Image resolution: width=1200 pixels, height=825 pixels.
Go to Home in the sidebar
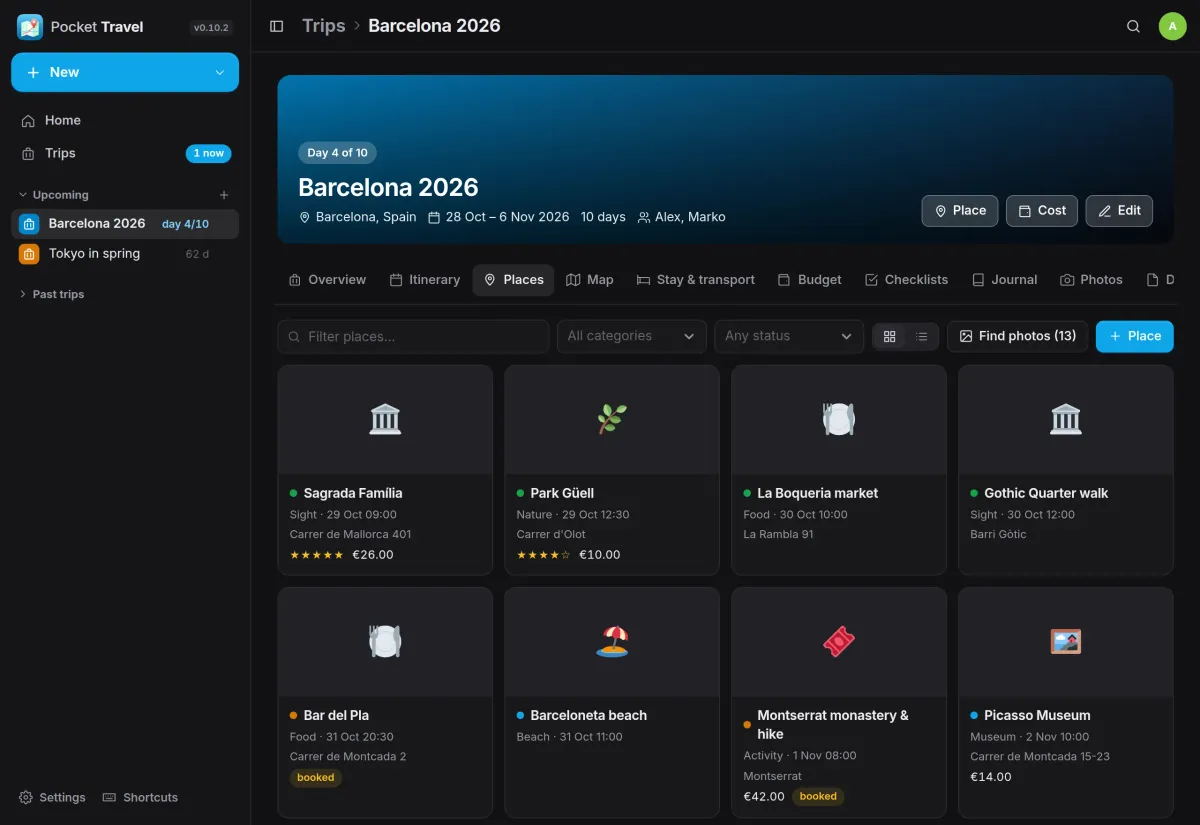[x=125, y=121]
